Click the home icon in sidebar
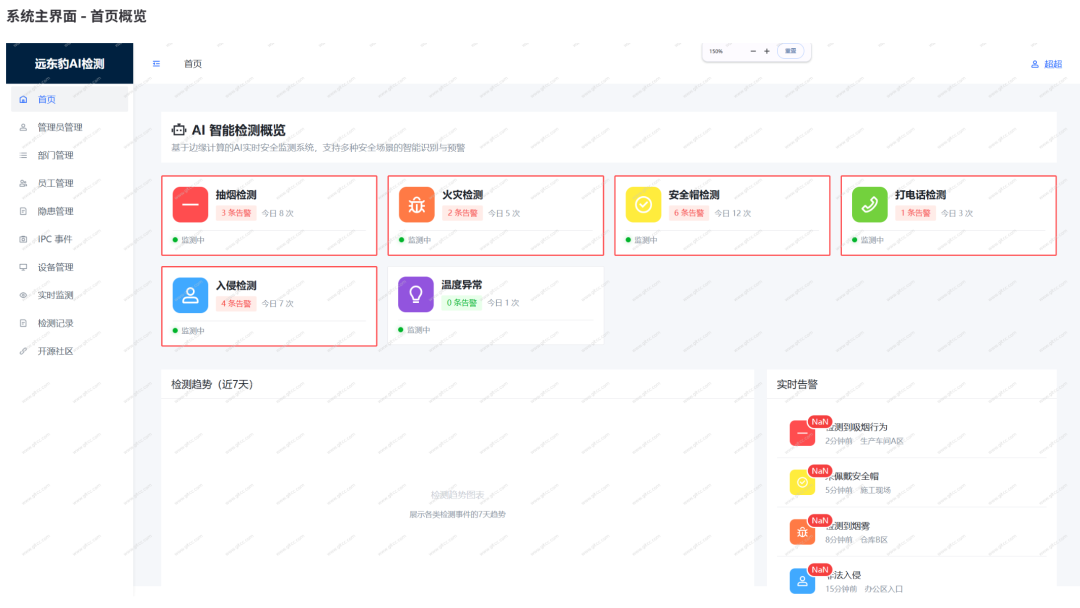Viewport: 1080px width, 608px height. 23,99
